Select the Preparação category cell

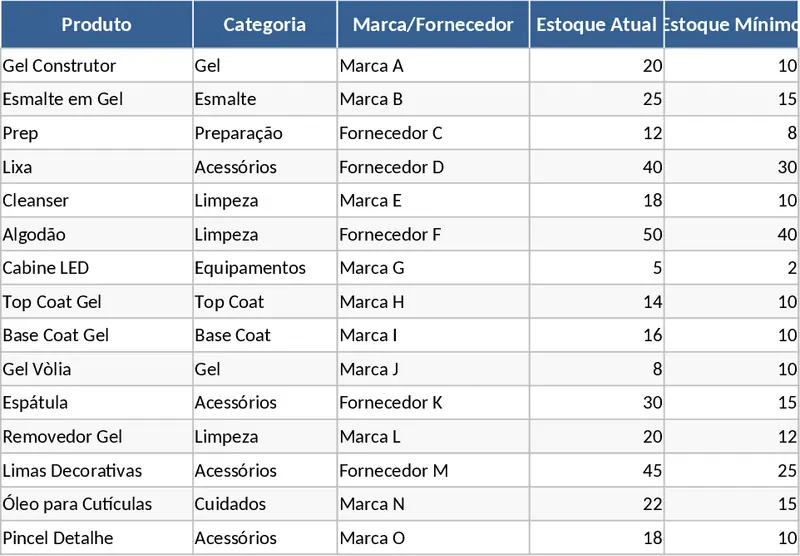coord(265,133)
